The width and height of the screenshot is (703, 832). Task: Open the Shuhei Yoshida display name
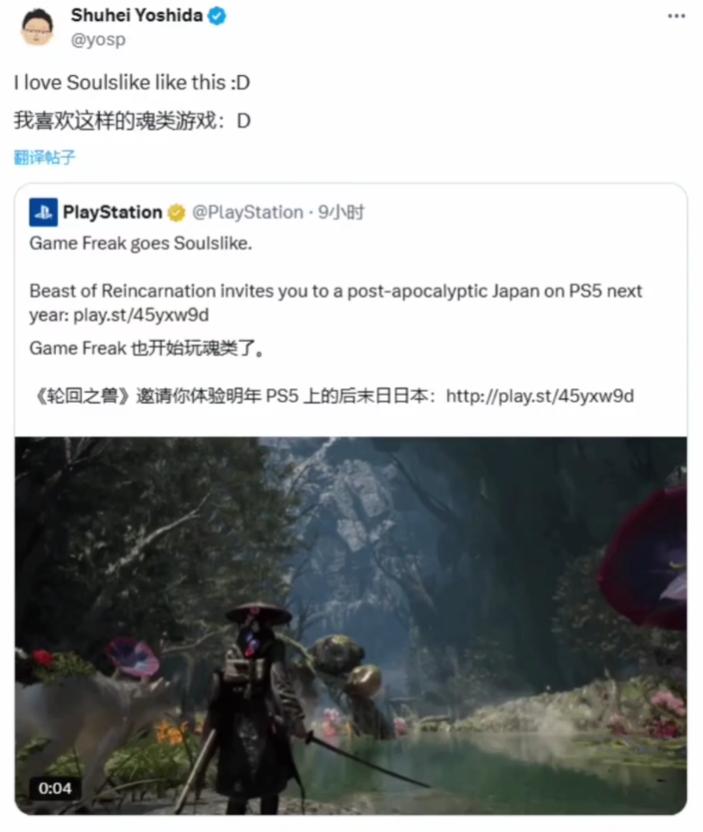137,15
